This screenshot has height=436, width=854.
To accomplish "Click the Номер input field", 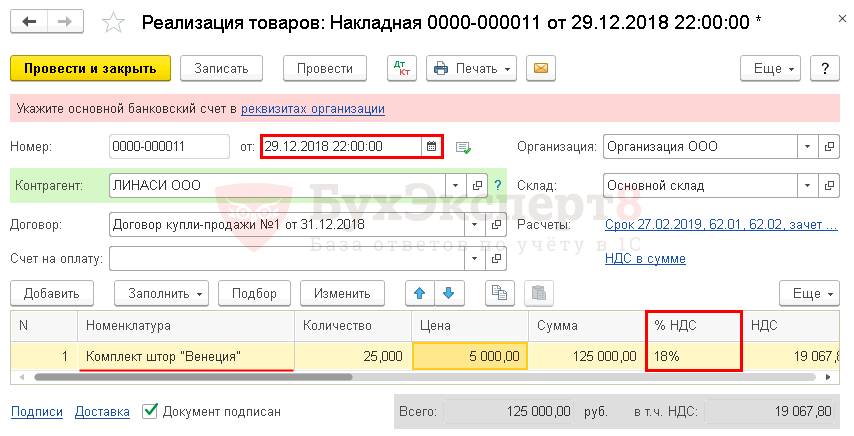I will 170,146.
